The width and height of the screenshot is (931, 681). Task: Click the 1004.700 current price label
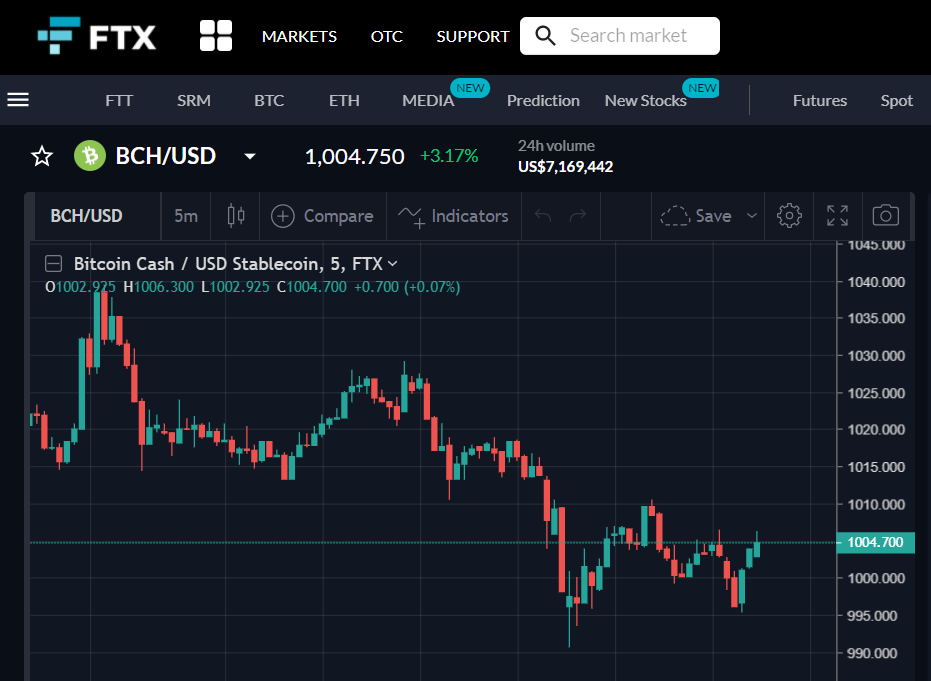(875, 542)
